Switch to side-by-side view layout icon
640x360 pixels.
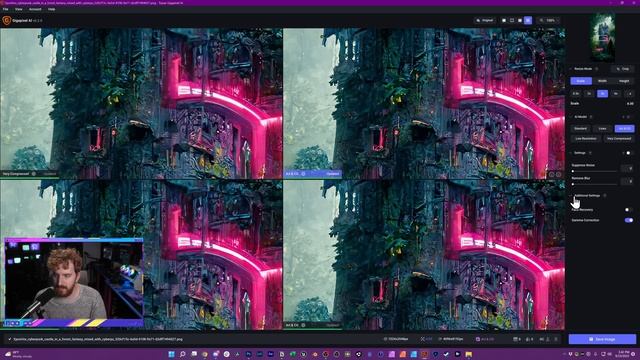point(520,20)
